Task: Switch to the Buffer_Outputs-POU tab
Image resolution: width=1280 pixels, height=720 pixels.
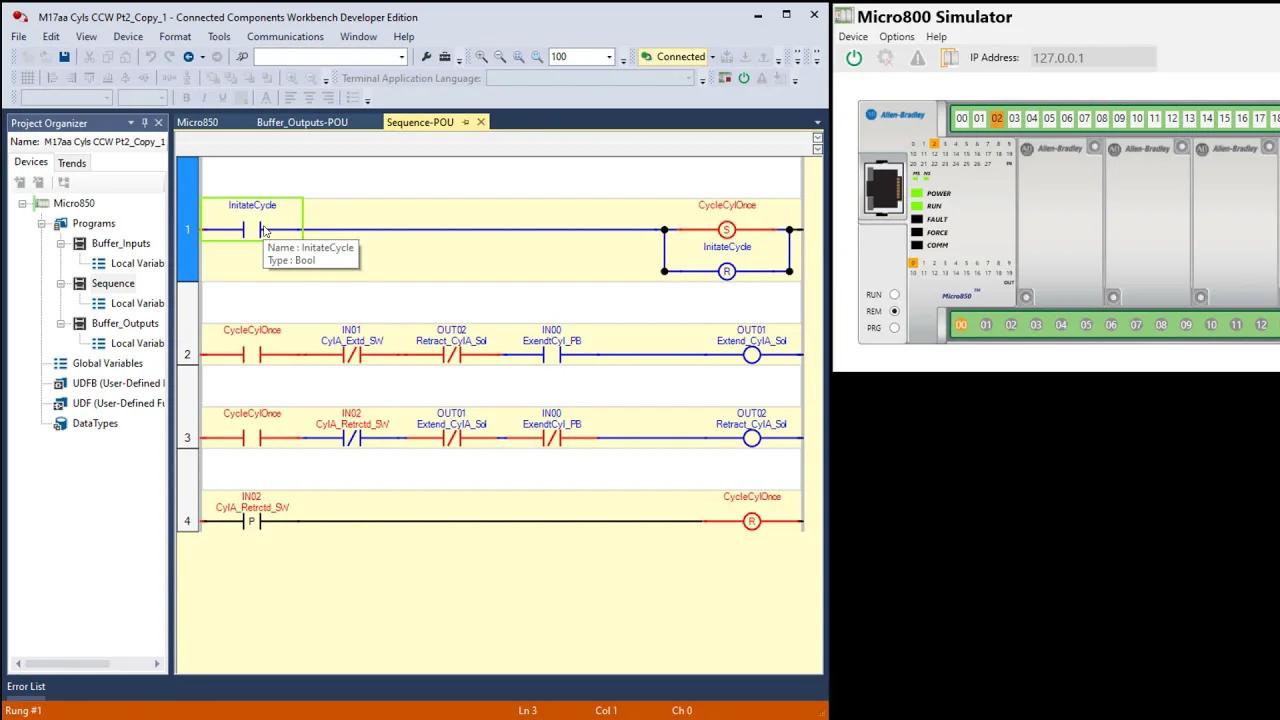Action: (302, 122)
